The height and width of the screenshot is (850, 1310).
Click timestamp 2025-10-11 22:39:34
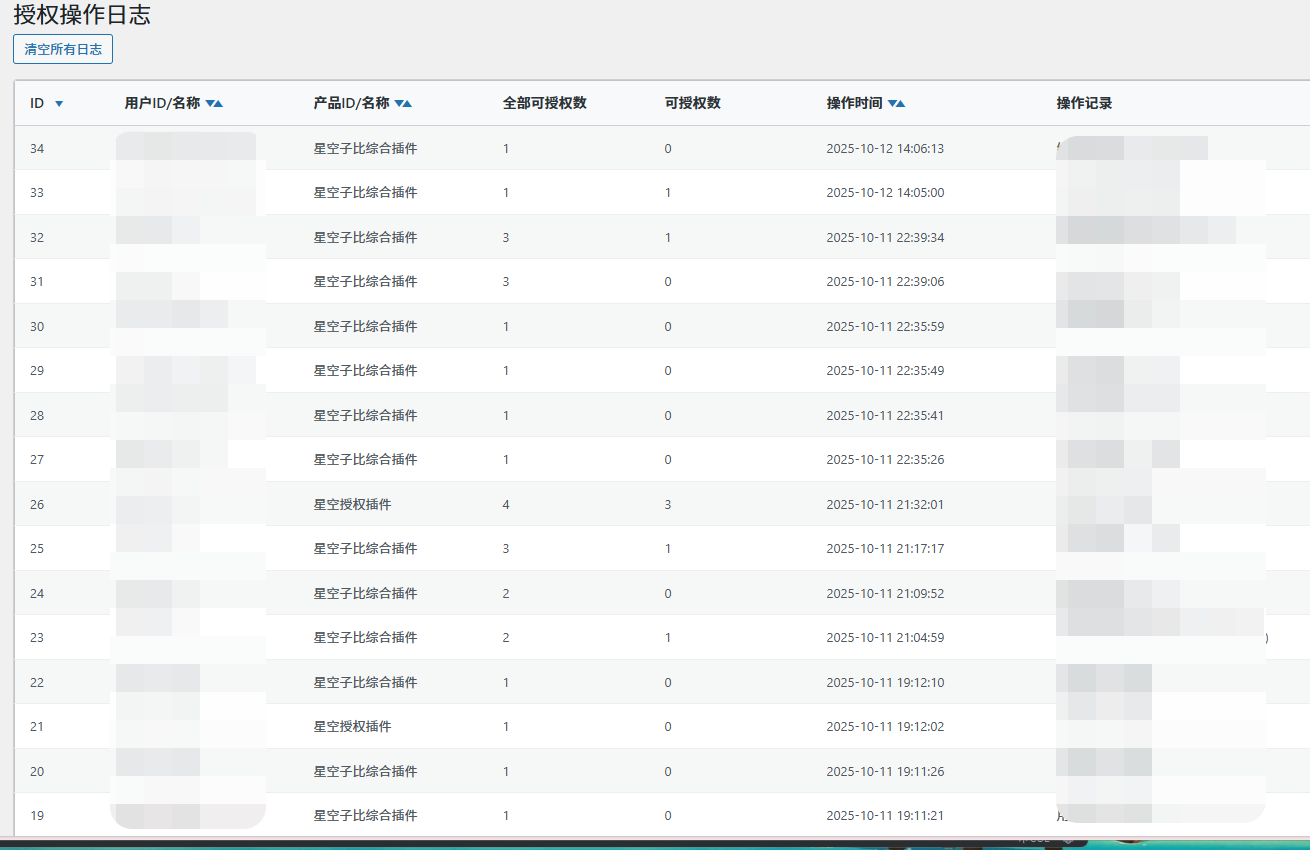tap(884, 237)
